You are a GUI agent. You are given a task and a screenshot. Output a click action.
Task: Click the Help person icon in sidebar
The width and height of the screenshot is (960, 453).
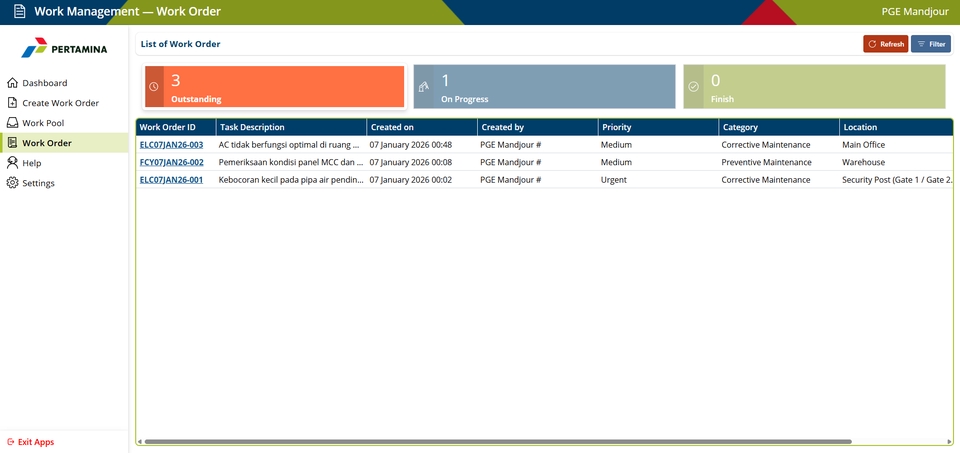[x=12, y=163]
